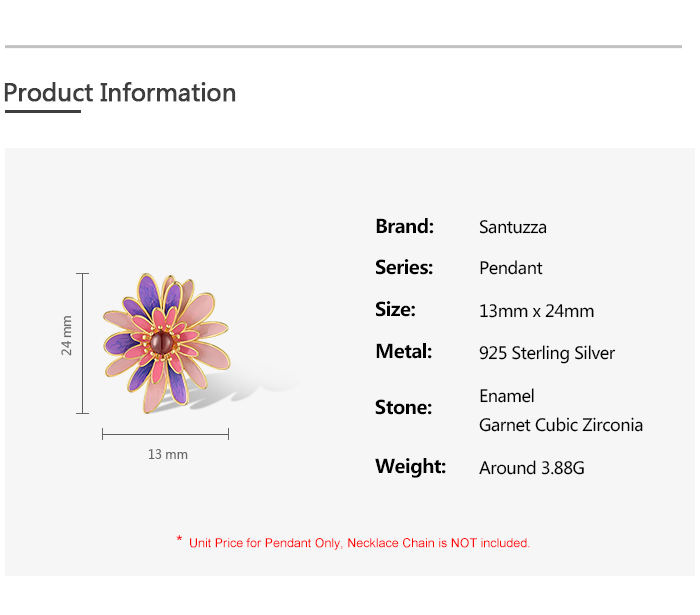This screenshot has width=700, height=615.
Task: Click the 13 mm width dimension label
Action: [x=168, y=454]
